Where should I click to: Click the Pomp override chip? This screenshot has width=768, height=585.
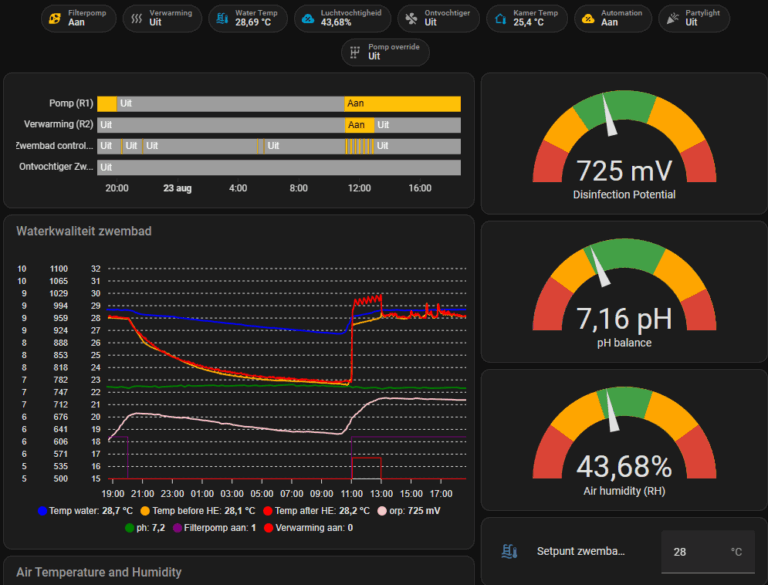pos(386,52)
